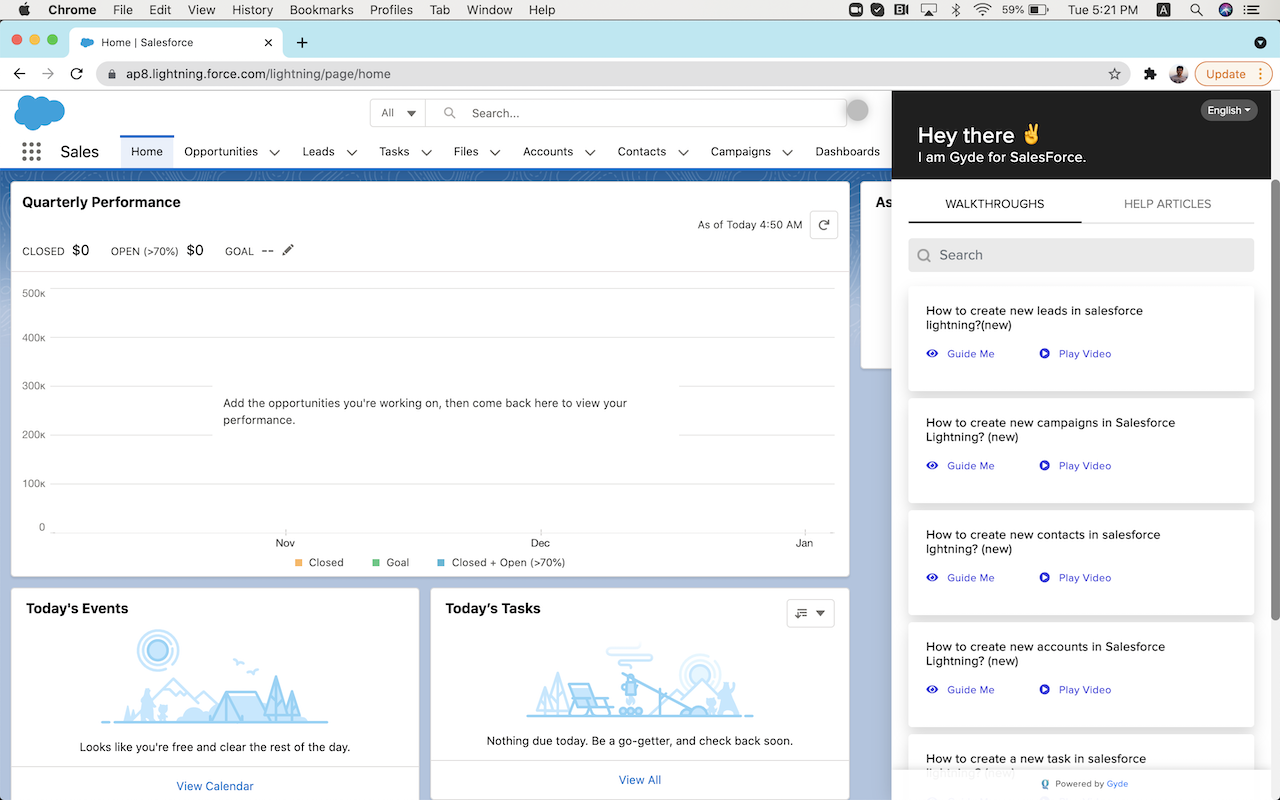Open the search scope All dropdown
Viewport: 1280px width, 800px height.
tap(398, 113)
